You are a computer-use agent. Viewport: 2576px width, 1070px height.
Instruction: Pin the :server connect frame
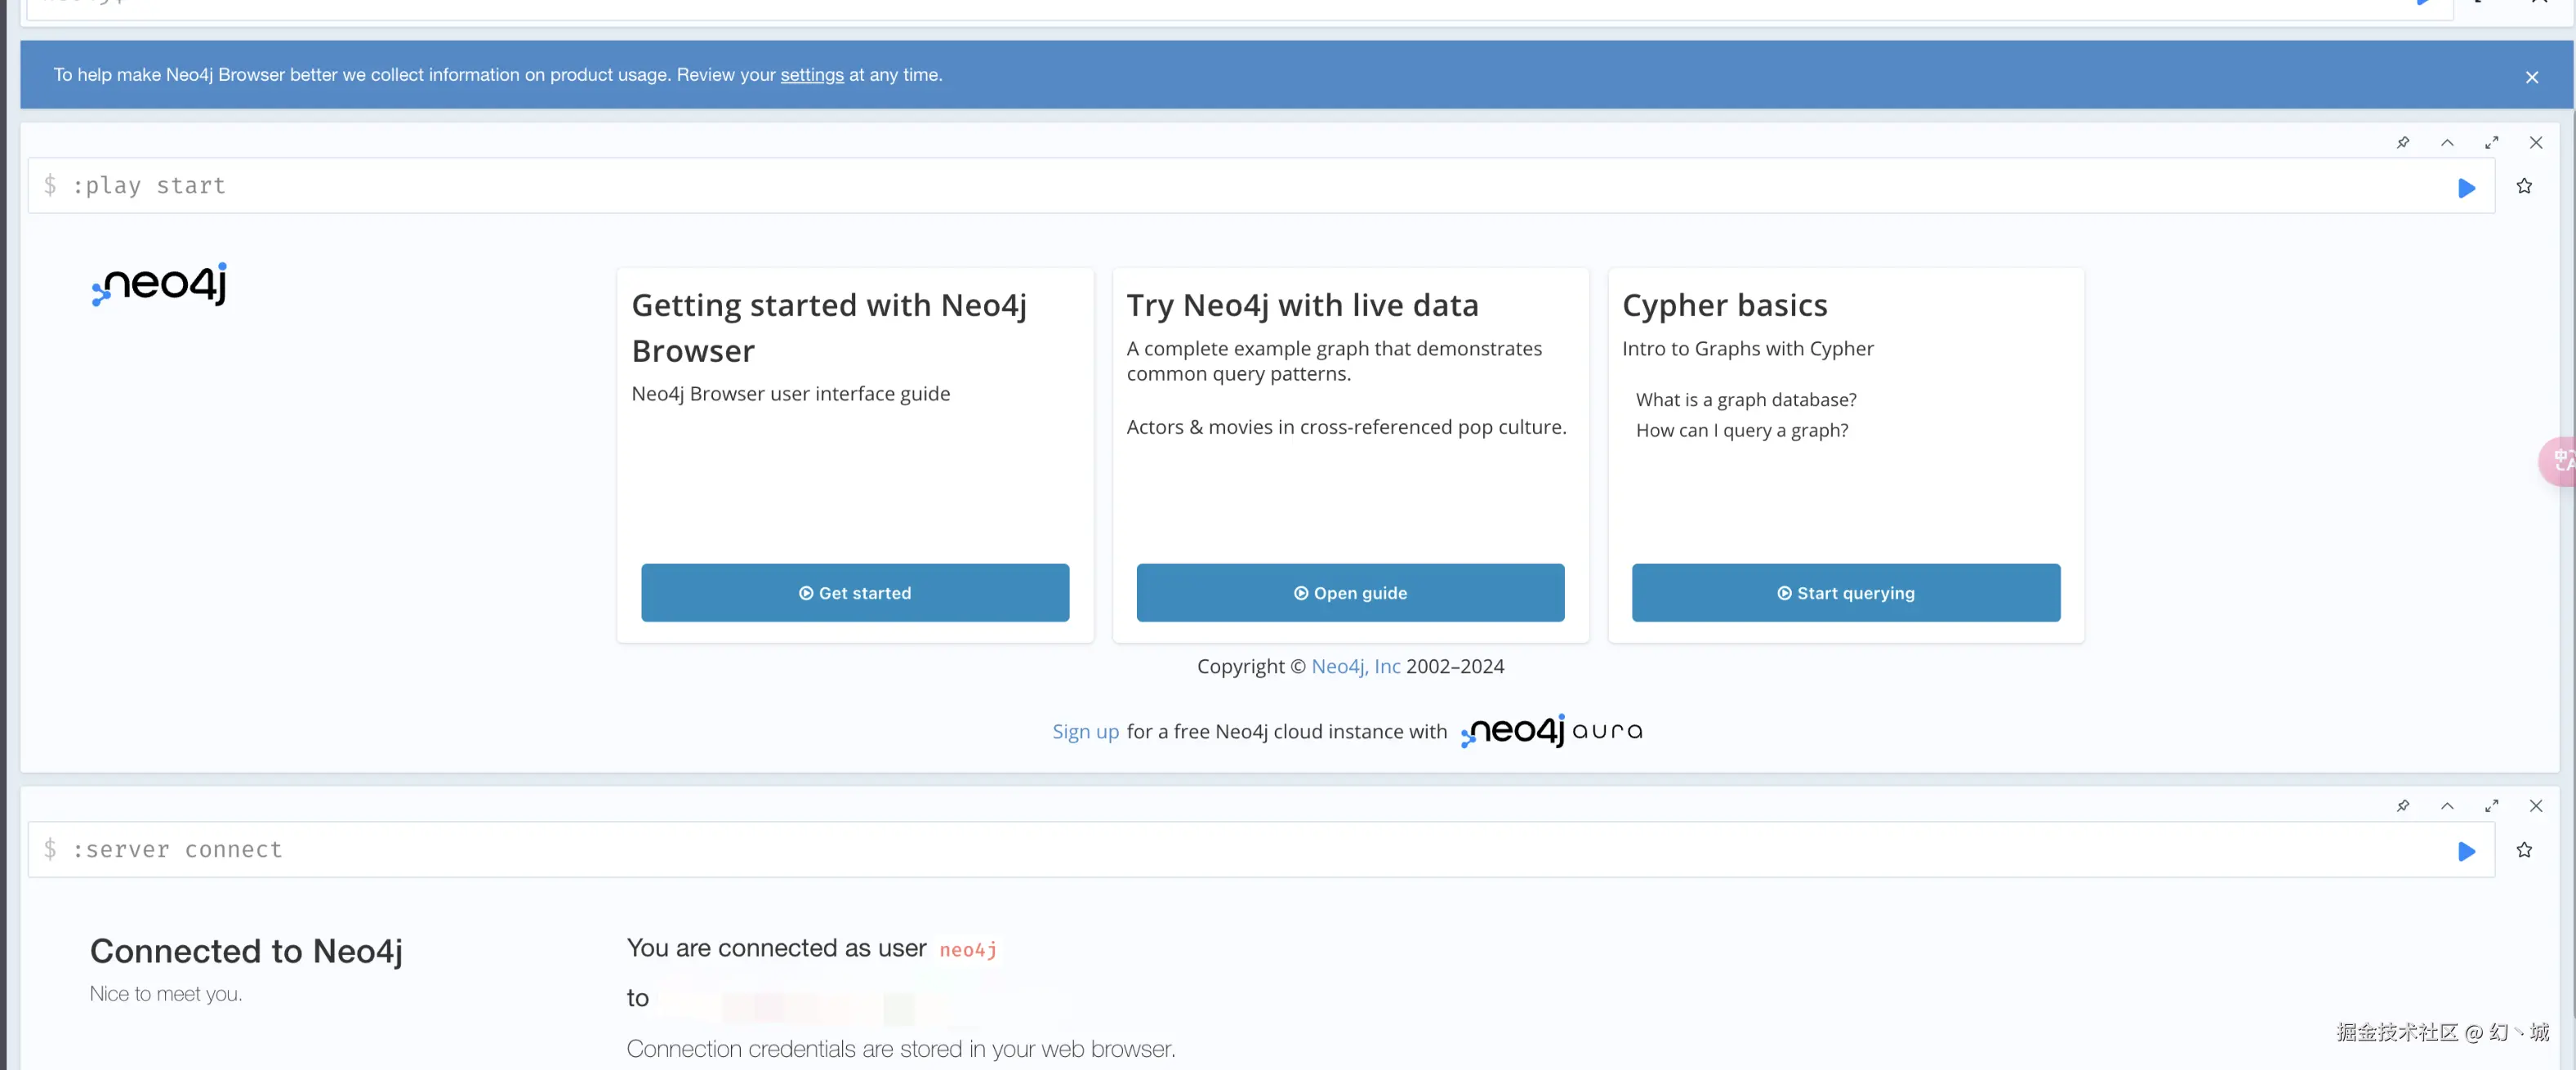pyautogui.click(x=2403, y=806)
